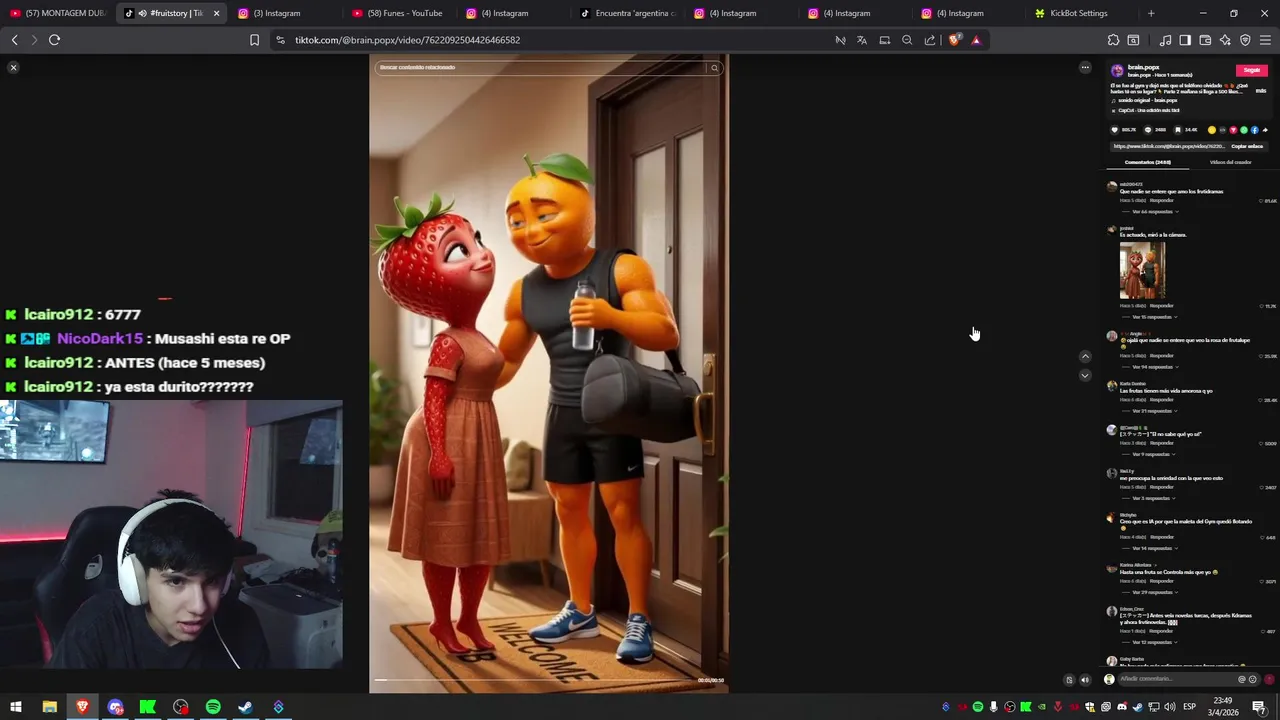The width and height of the screenshot is (1280, 720).
Task: Expand 'Ver 21 respuestas' replies
Action: (x=1152, y=411)
